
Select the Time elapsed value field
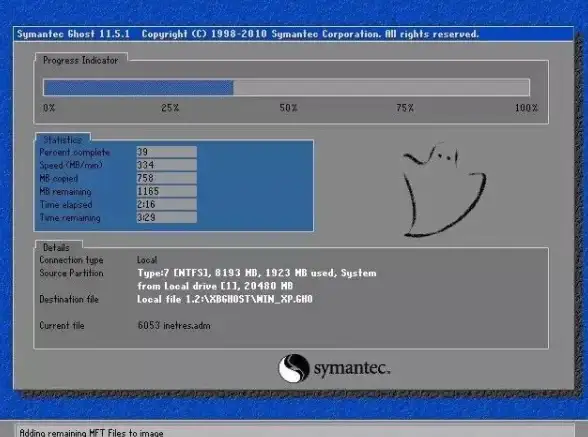pyautogui.click(x=166, y=204)
